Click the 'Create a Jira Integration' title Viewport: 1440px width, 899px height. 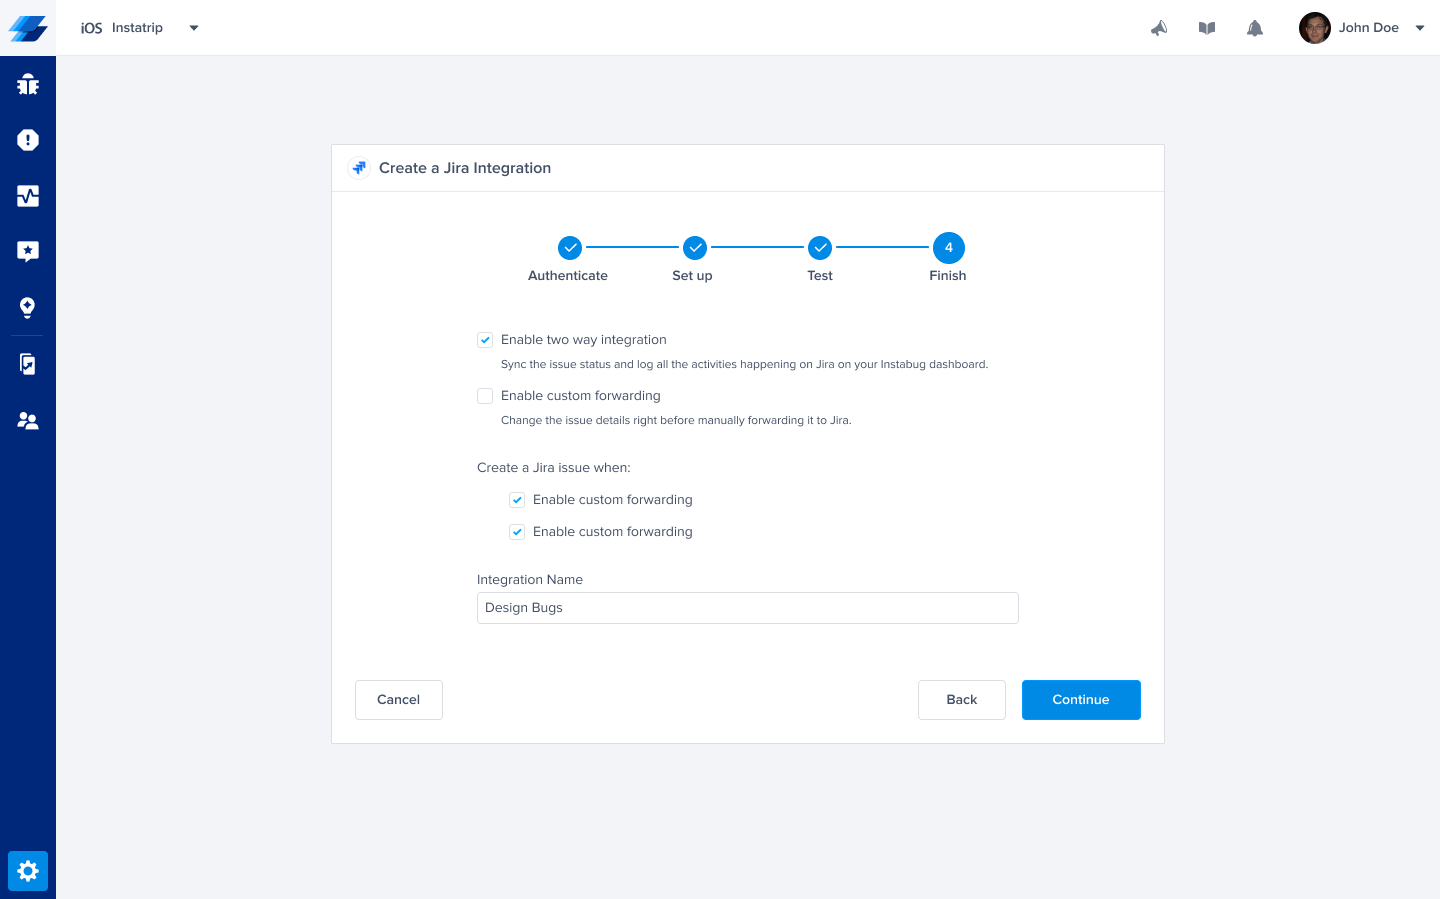pos(465,168)
